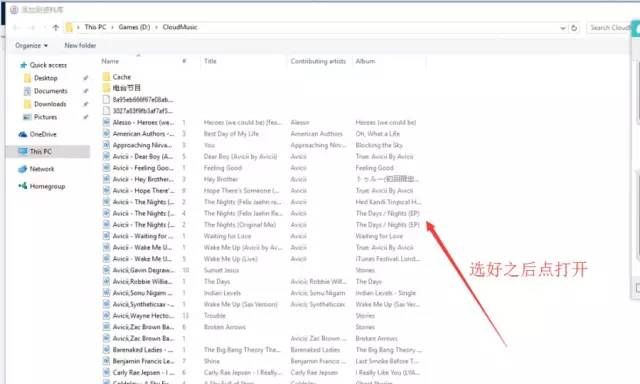Select the Alesso - Heroes music file icon

tap(107, 122)
